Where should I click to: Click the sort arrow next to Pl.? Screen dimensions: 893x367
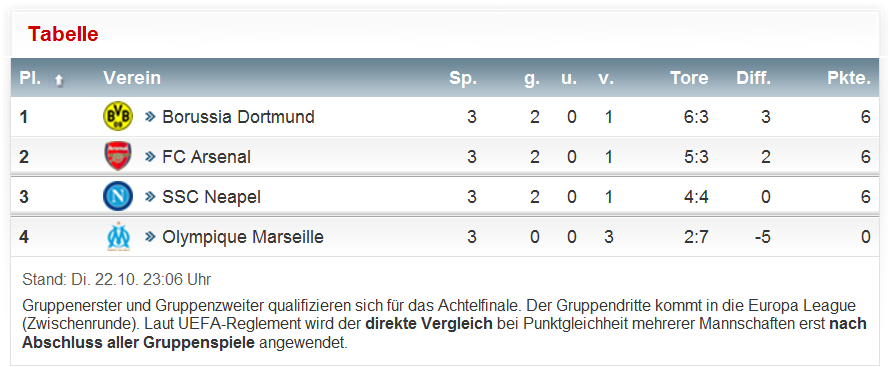[59, 80]
